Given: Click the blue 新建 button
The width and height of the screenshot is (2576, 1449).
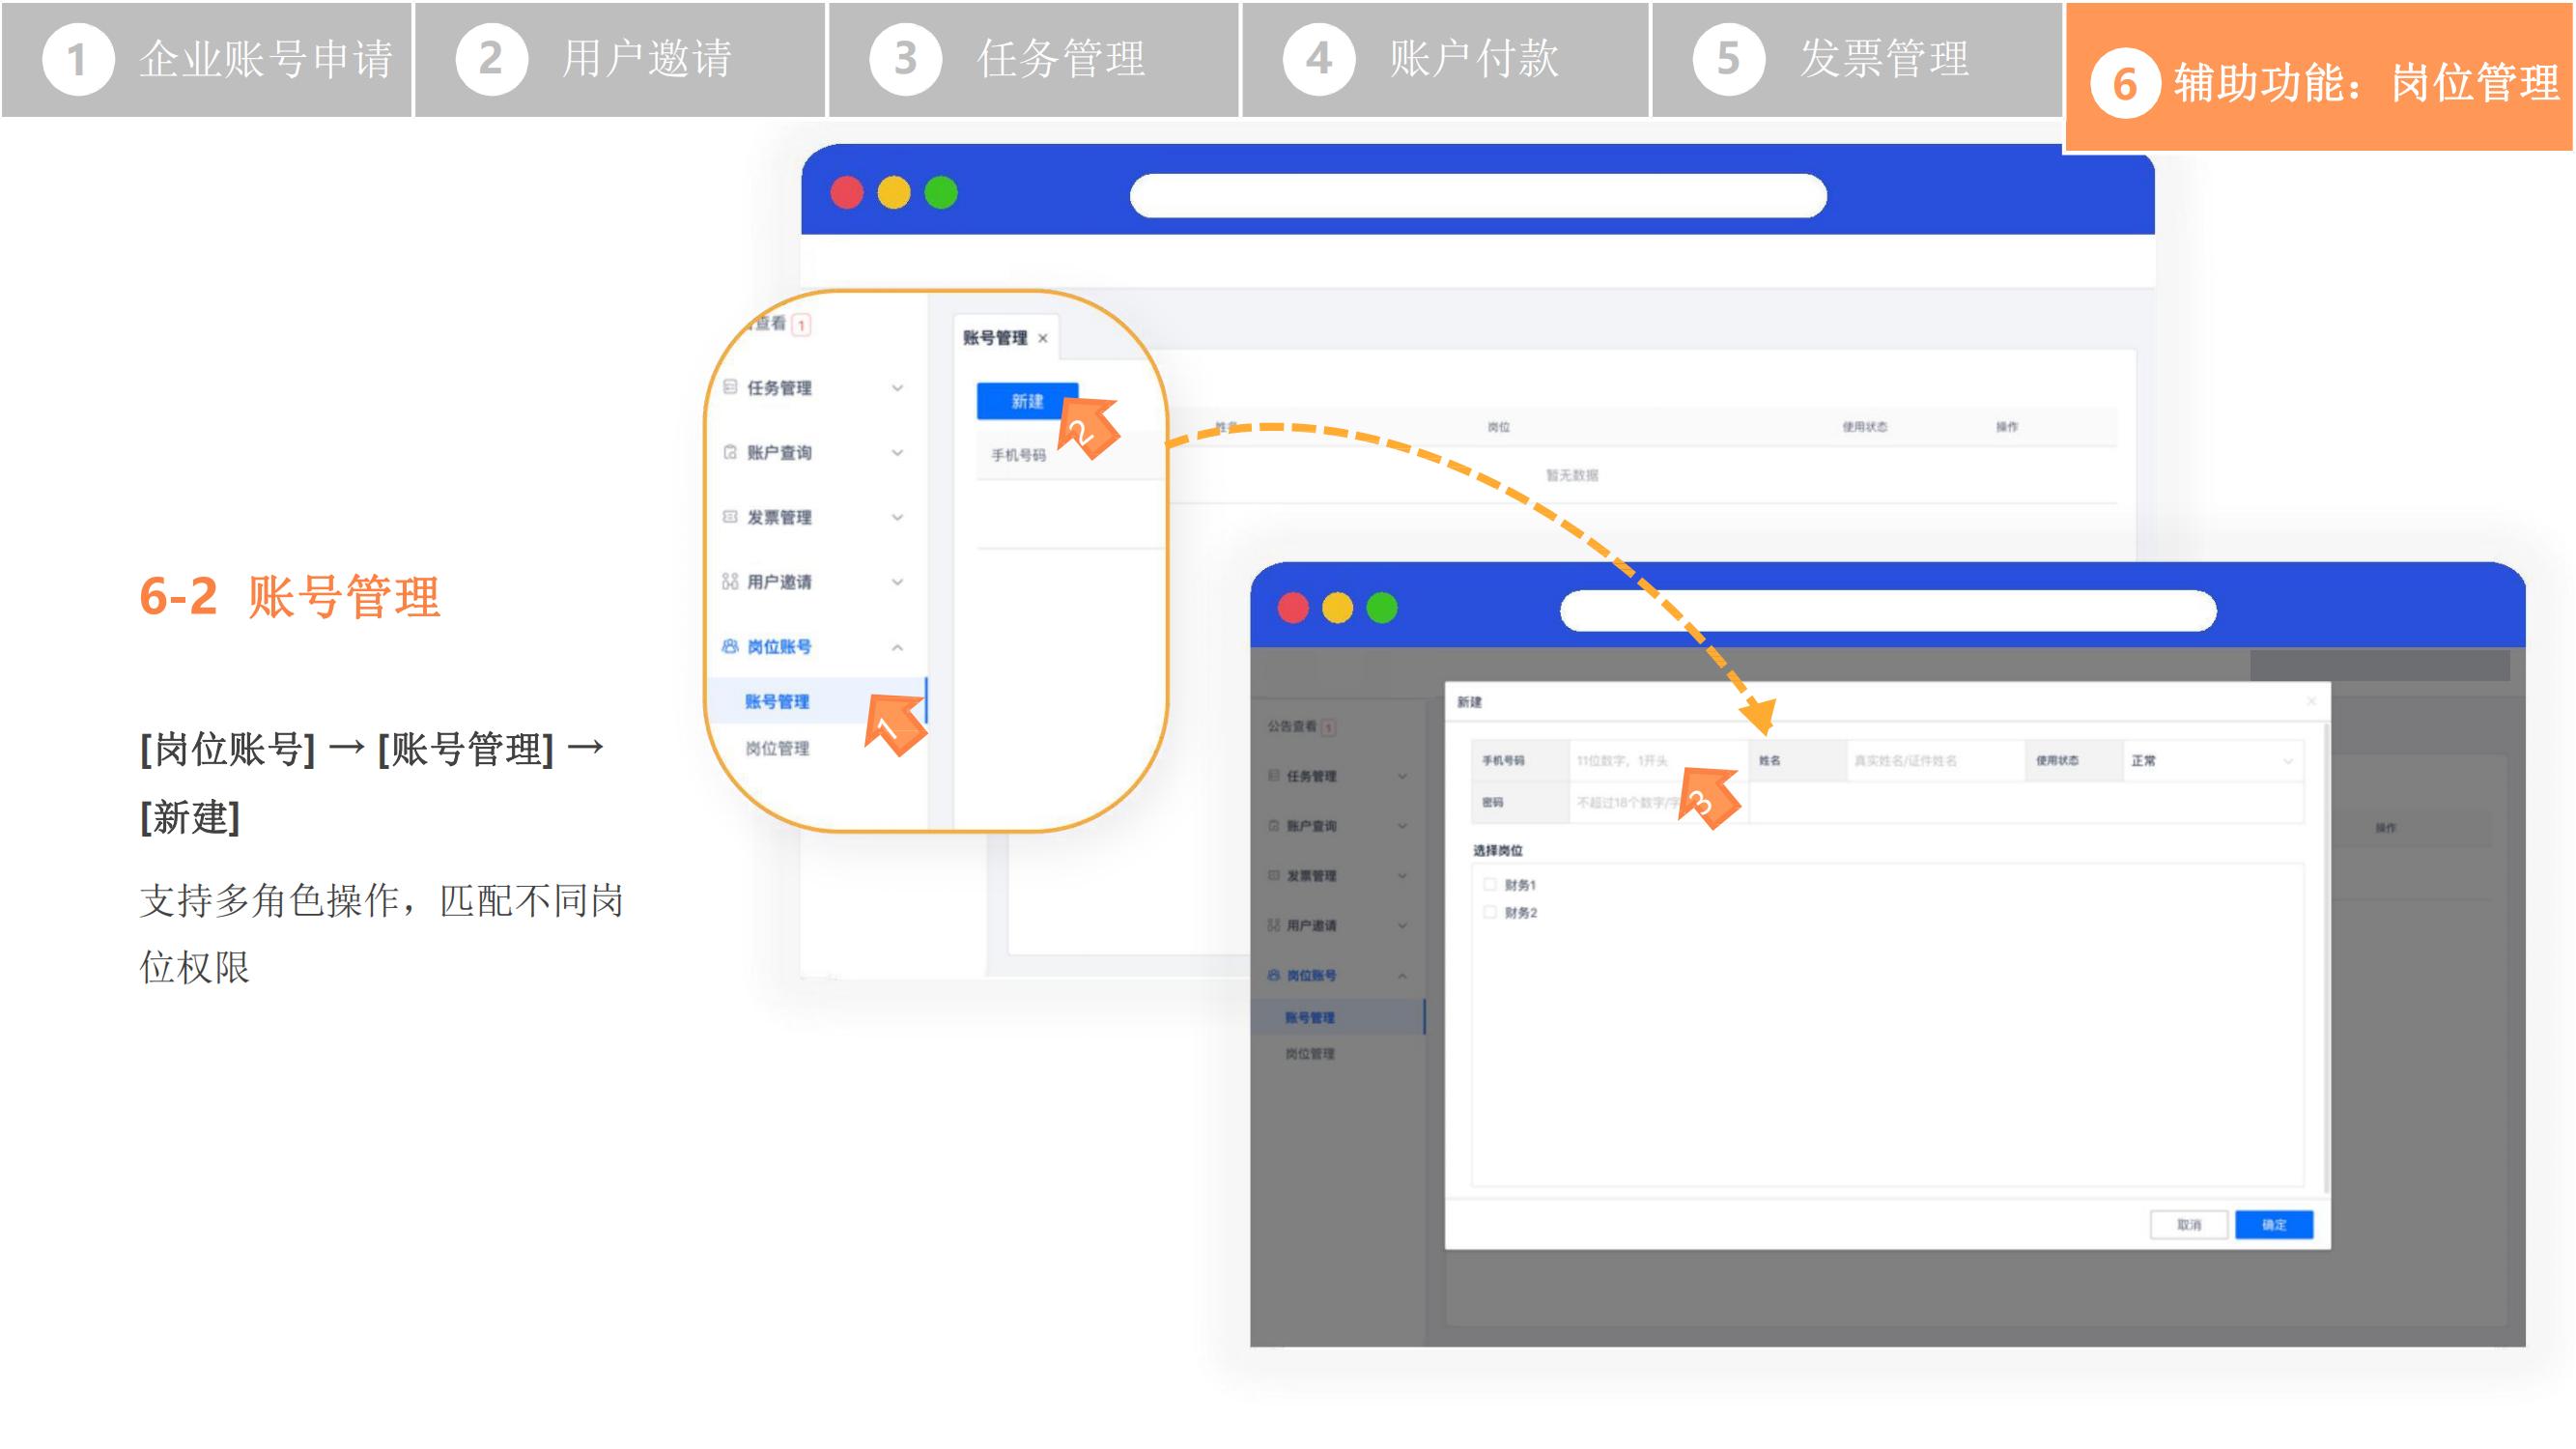Looking at the screenshot, I should click(1027, 401).
